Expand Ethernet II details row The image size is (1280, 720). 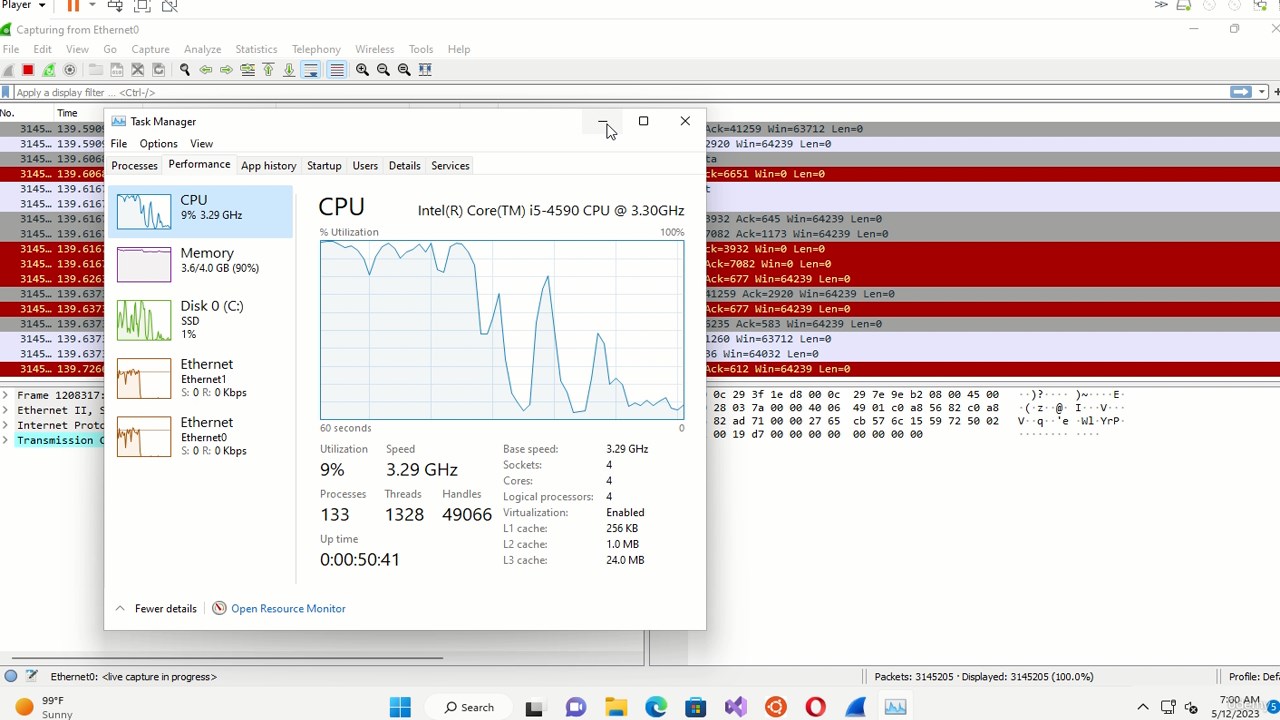(5, 410)
